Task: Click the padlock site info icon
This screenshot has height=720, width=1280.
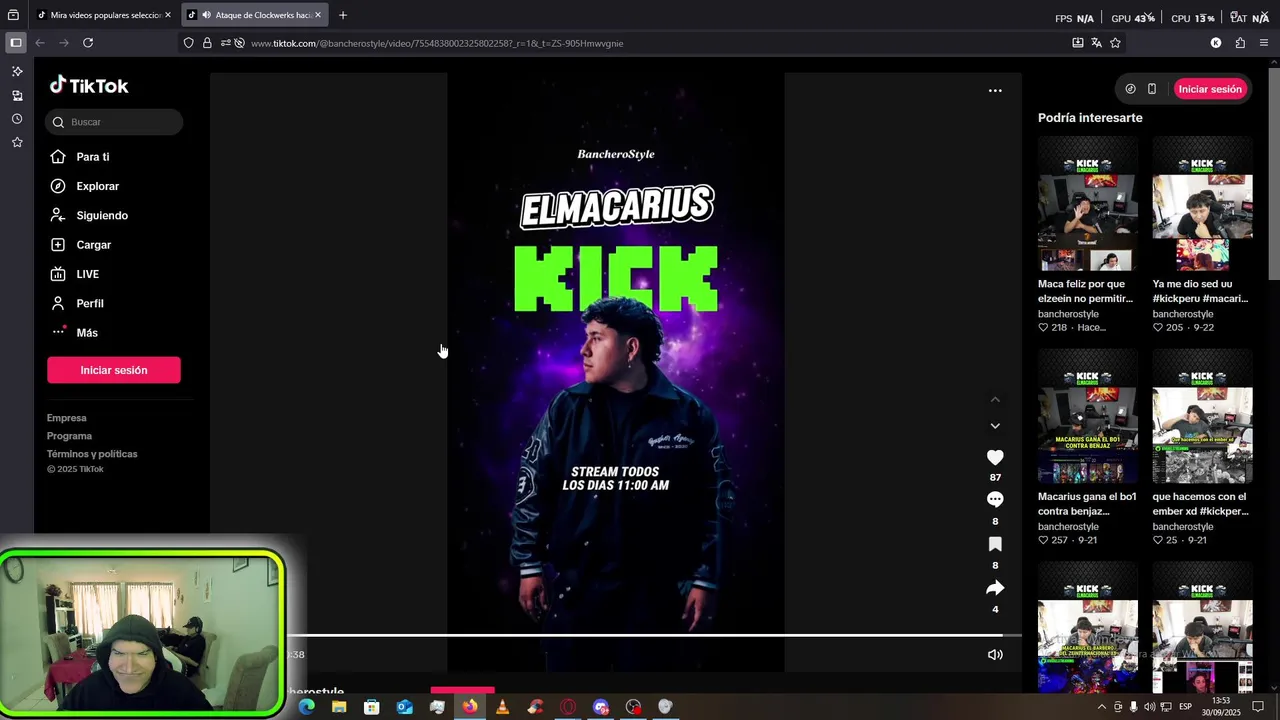Action: tap(207, 43)
